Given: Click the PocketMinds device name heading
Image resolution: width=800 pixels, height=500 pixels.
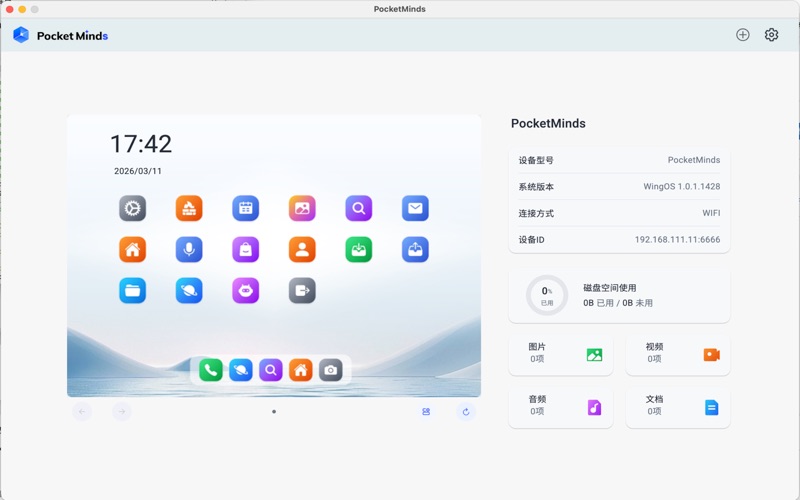Looking at the screenshot, I should click(548, 123).
